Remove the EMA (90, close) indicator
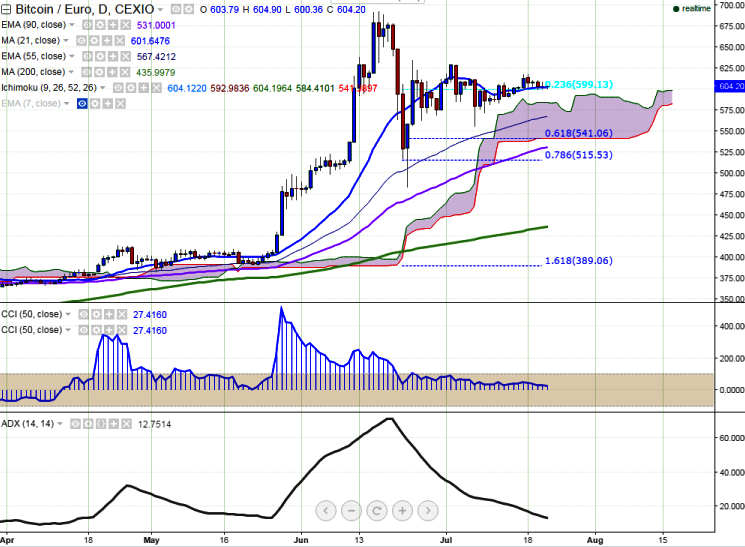 (125, 25)
